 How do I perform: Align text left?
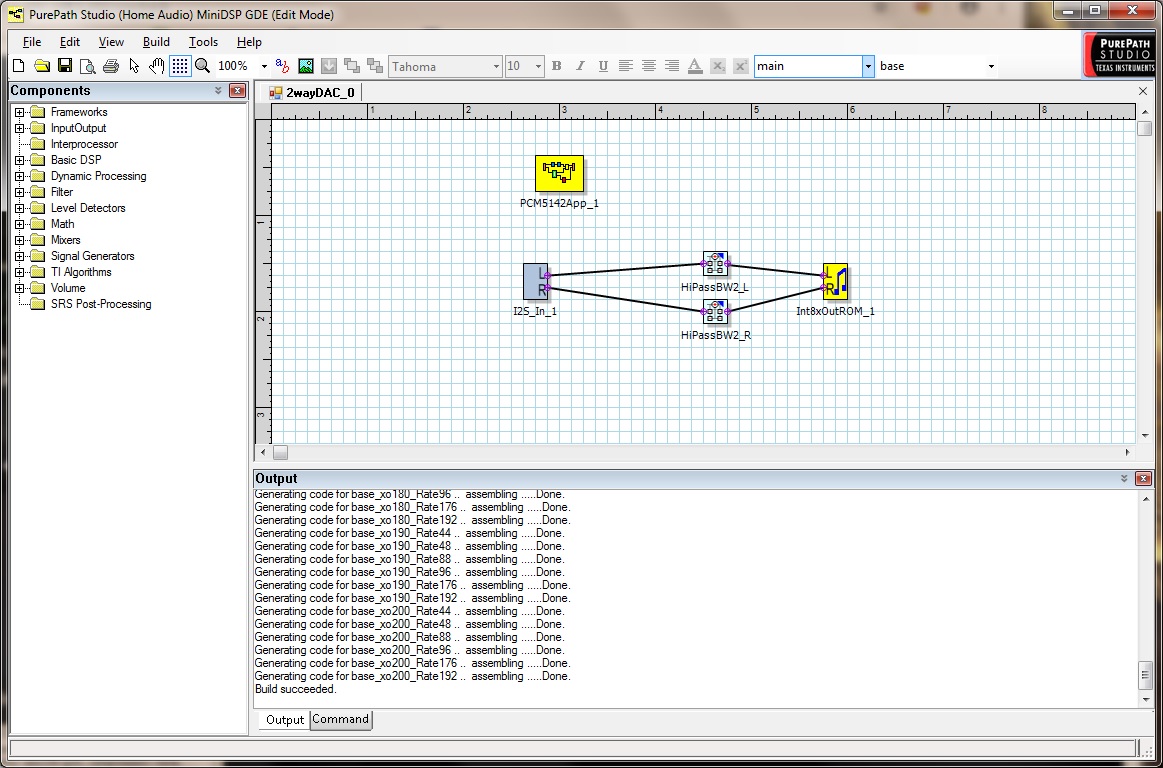[x=626, y=66]
